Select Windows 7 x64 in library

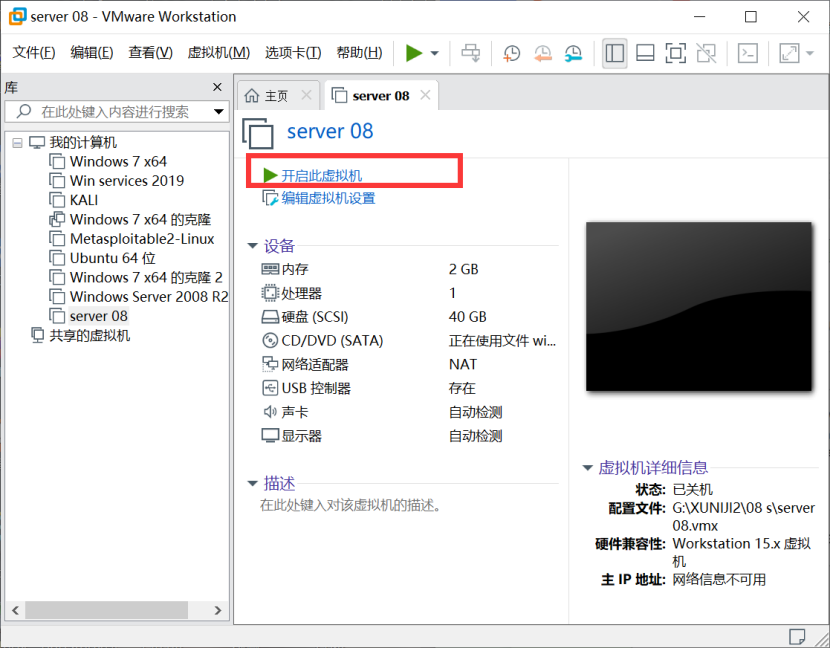pyautogui.click(x=118, y=161)
